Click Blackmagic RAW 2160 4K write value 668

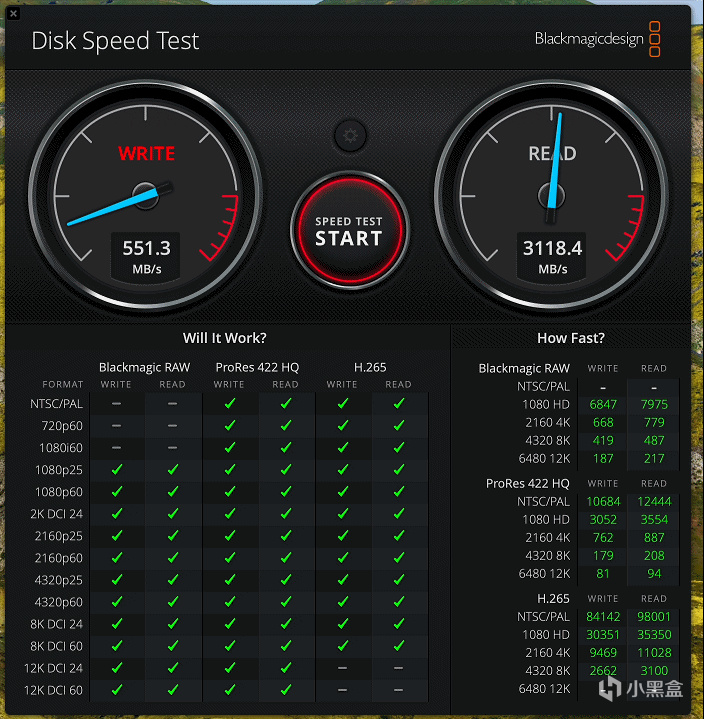[x=603, y=422]
